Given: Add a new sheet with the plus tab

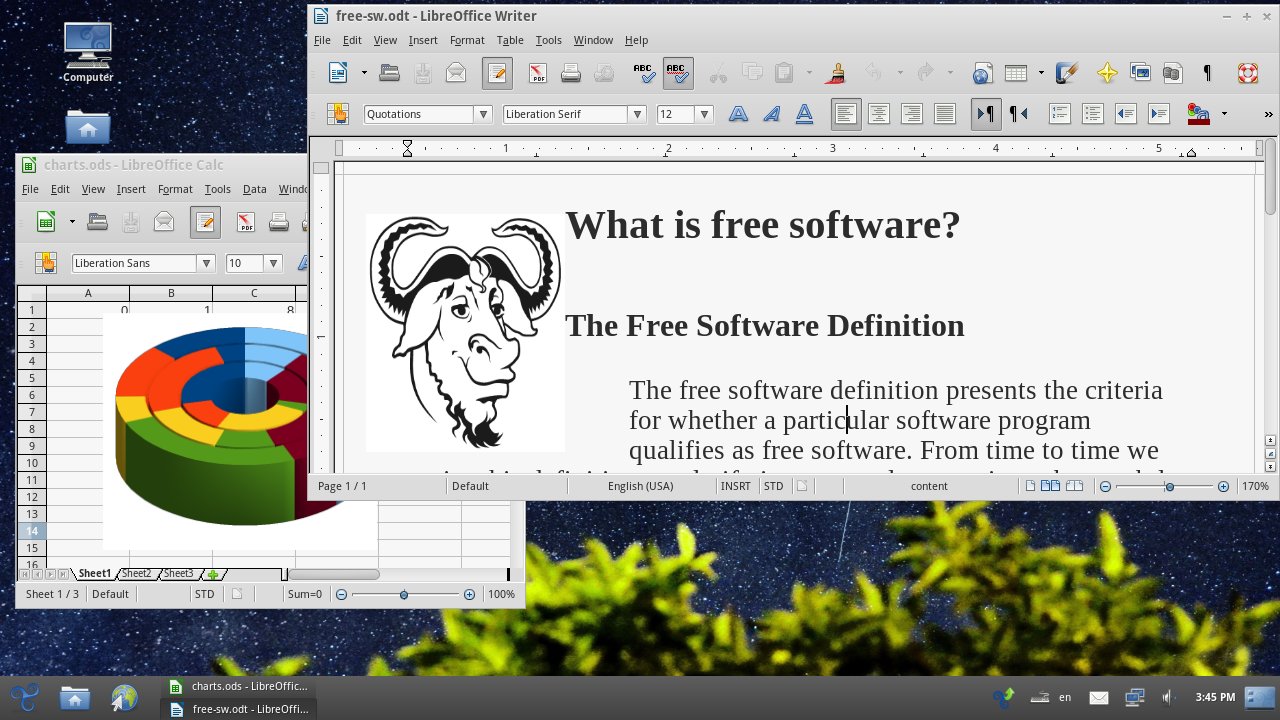Looking at the screenshot, I should [213, 575].
